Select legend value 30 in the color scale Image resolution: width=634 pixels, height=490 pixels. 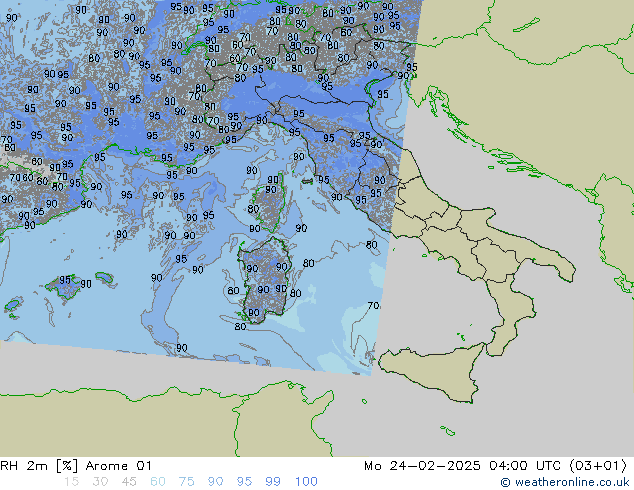coord(100,482)
